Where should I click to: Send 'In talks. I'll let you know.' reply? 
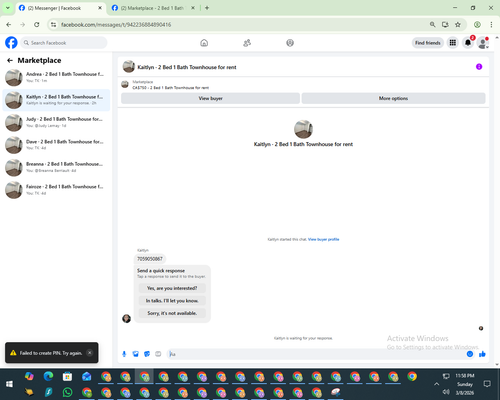(172, 301)
